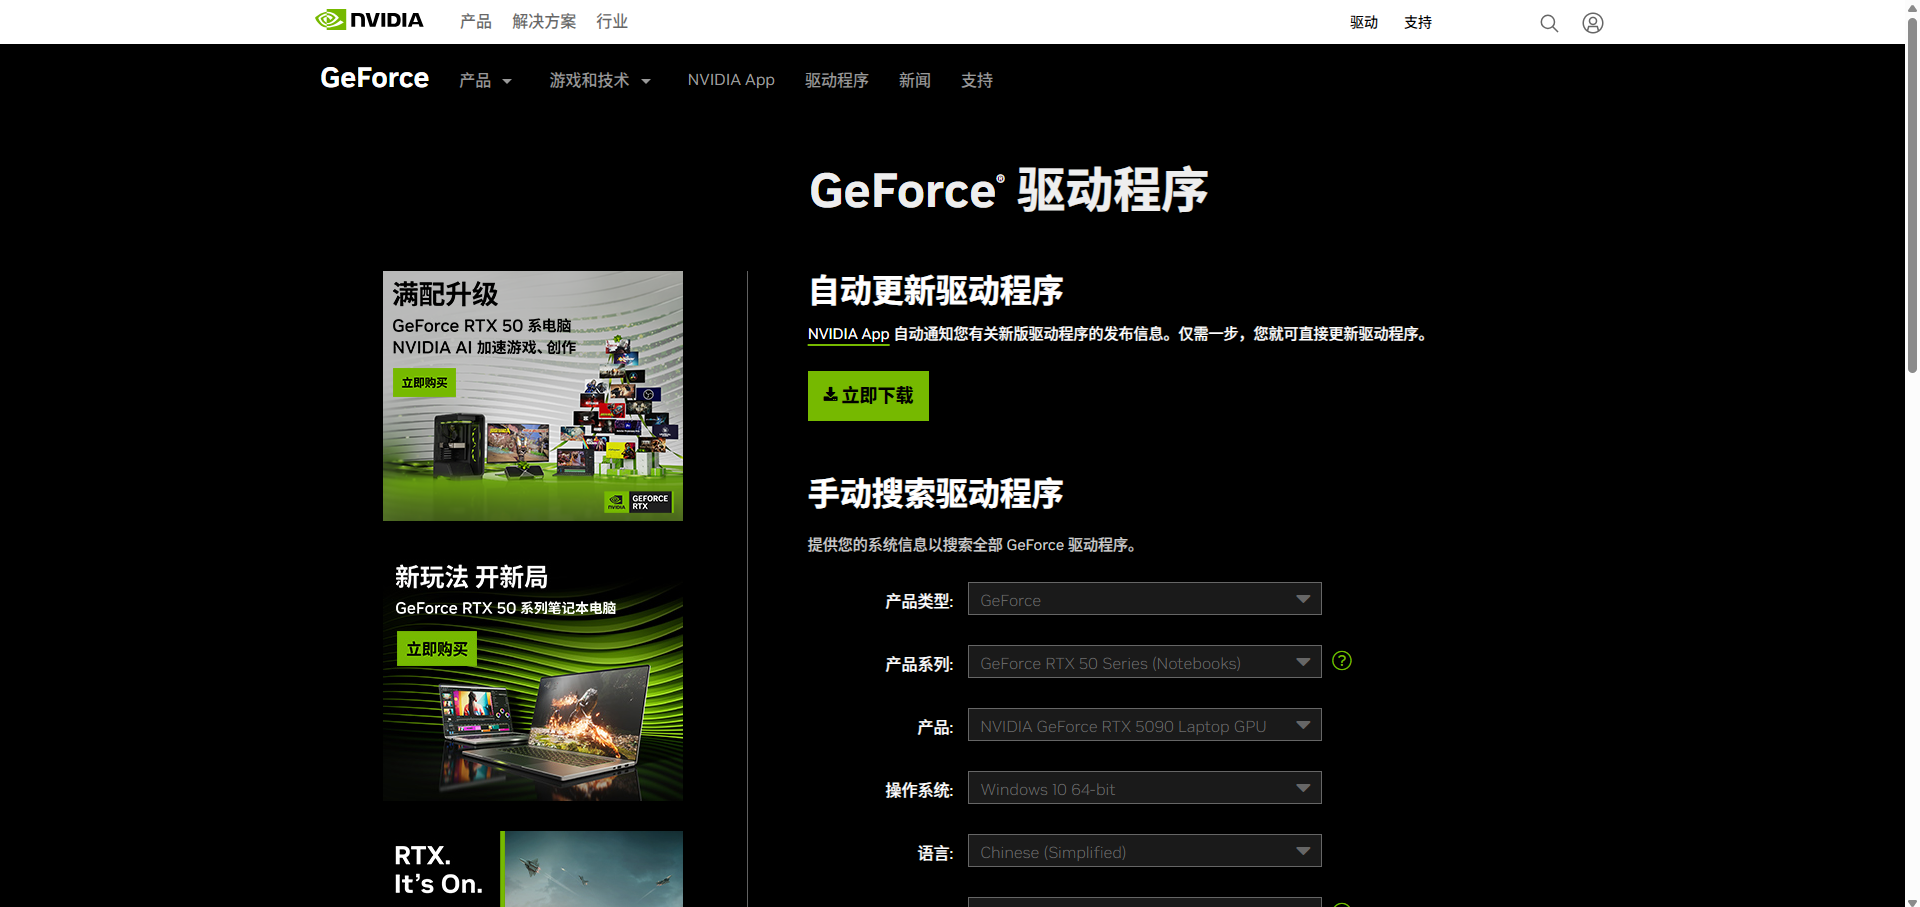
Task: Click the 立即下载 button
Action: click(867, 395)
